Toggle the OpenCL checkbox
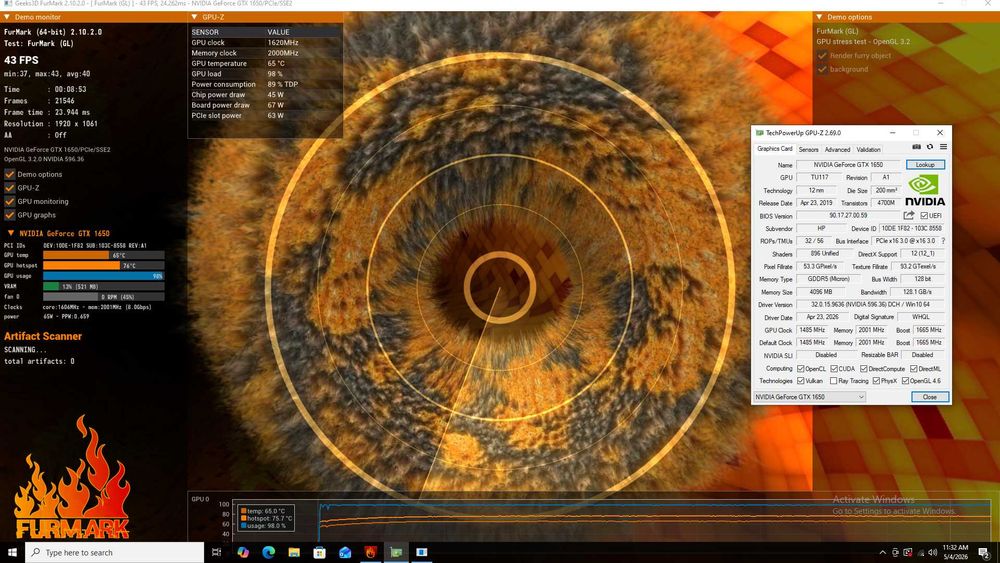 tap(800, 369)
